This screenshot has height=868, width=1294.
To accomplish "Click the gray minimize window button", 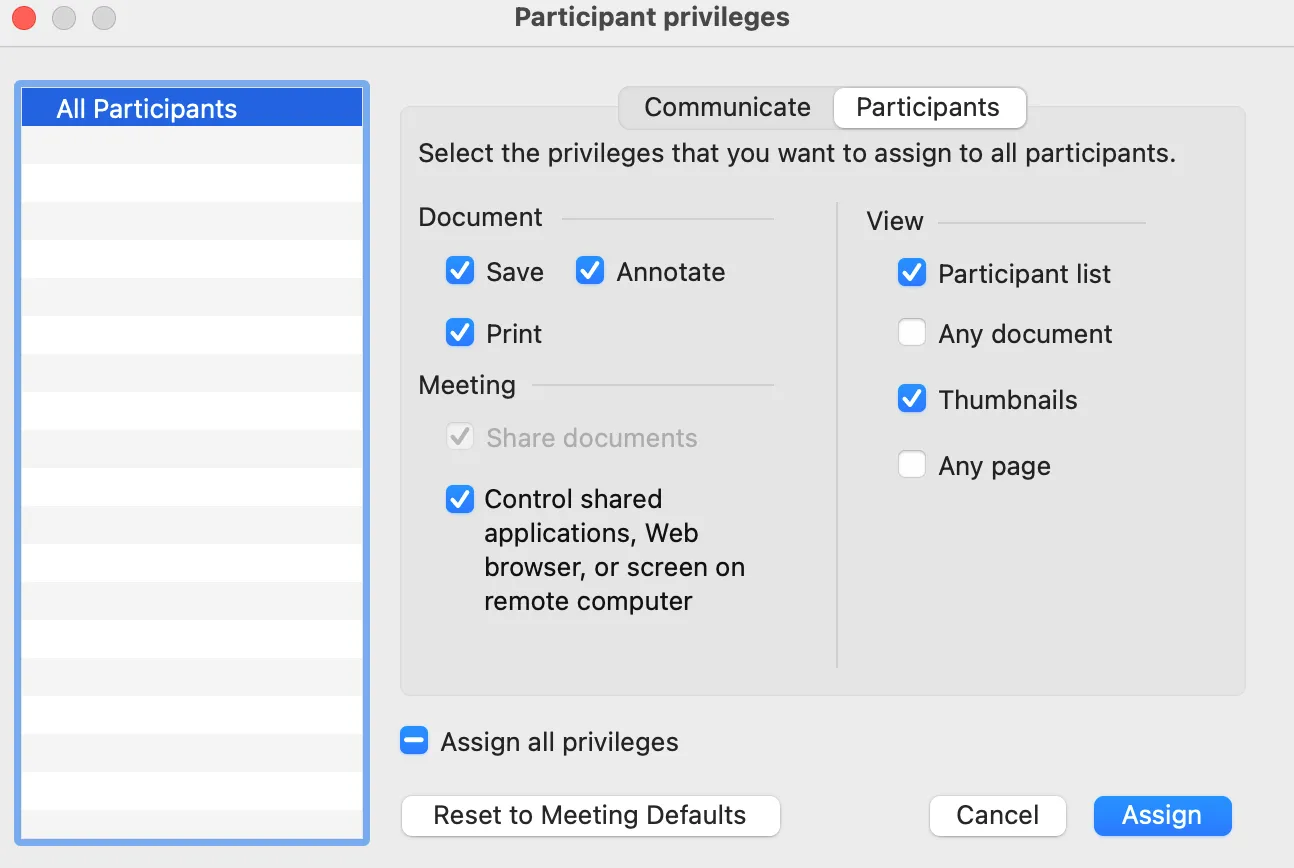I will (x=64, y=18).
